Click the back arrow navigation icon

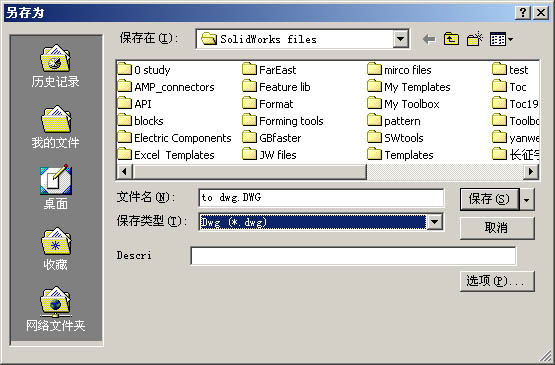coord(429,39)
